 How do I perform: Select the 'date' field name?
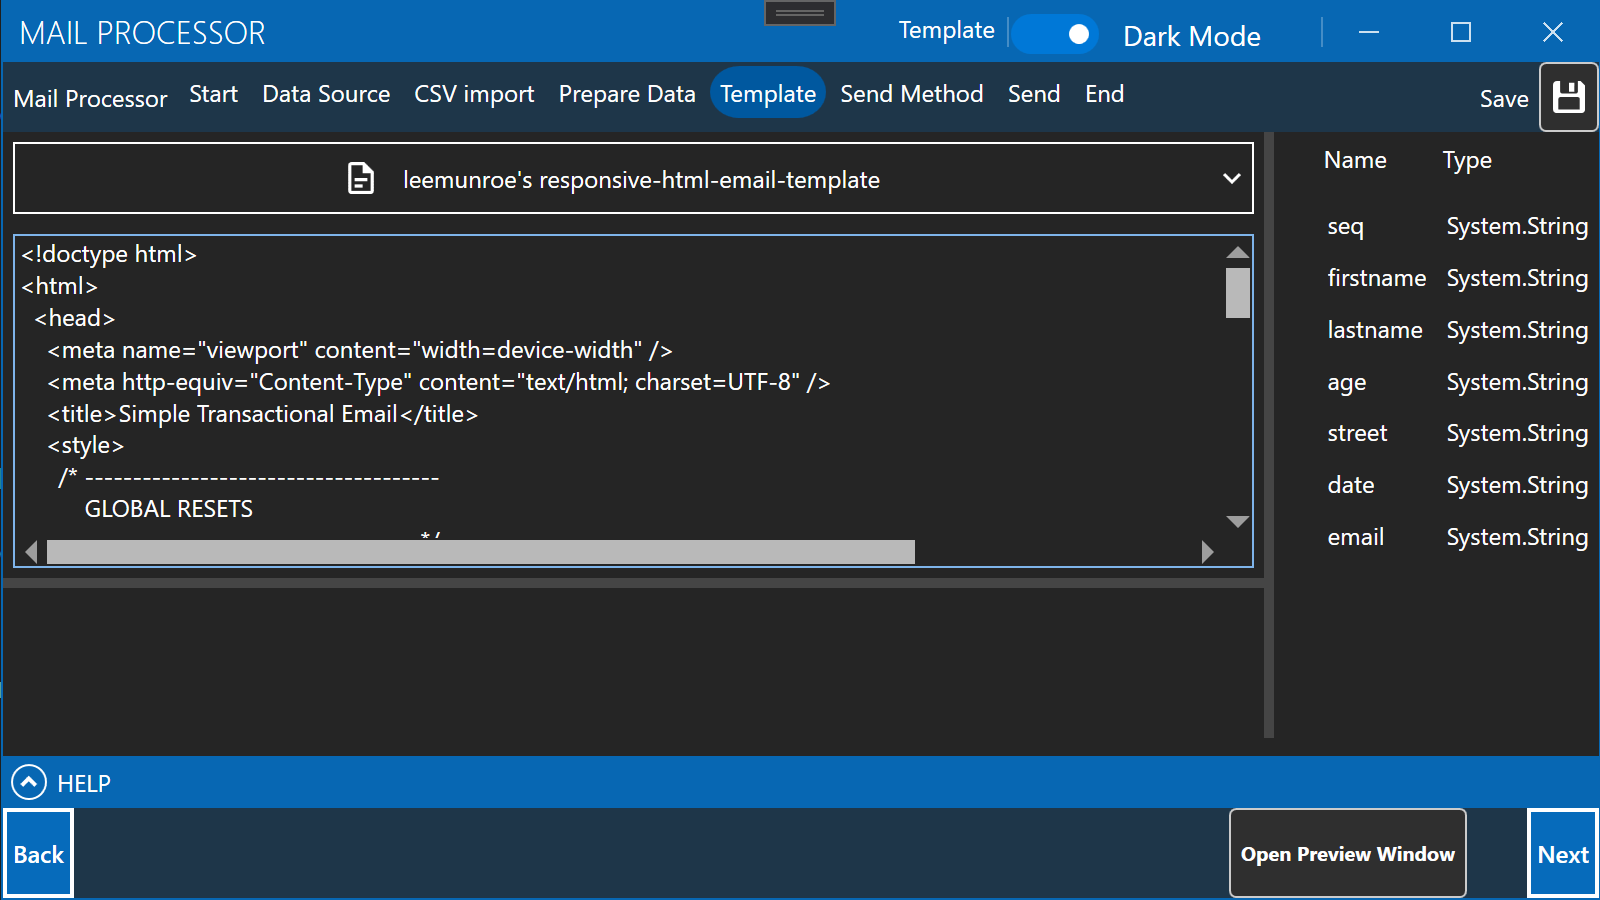(x=1351, y=485)
